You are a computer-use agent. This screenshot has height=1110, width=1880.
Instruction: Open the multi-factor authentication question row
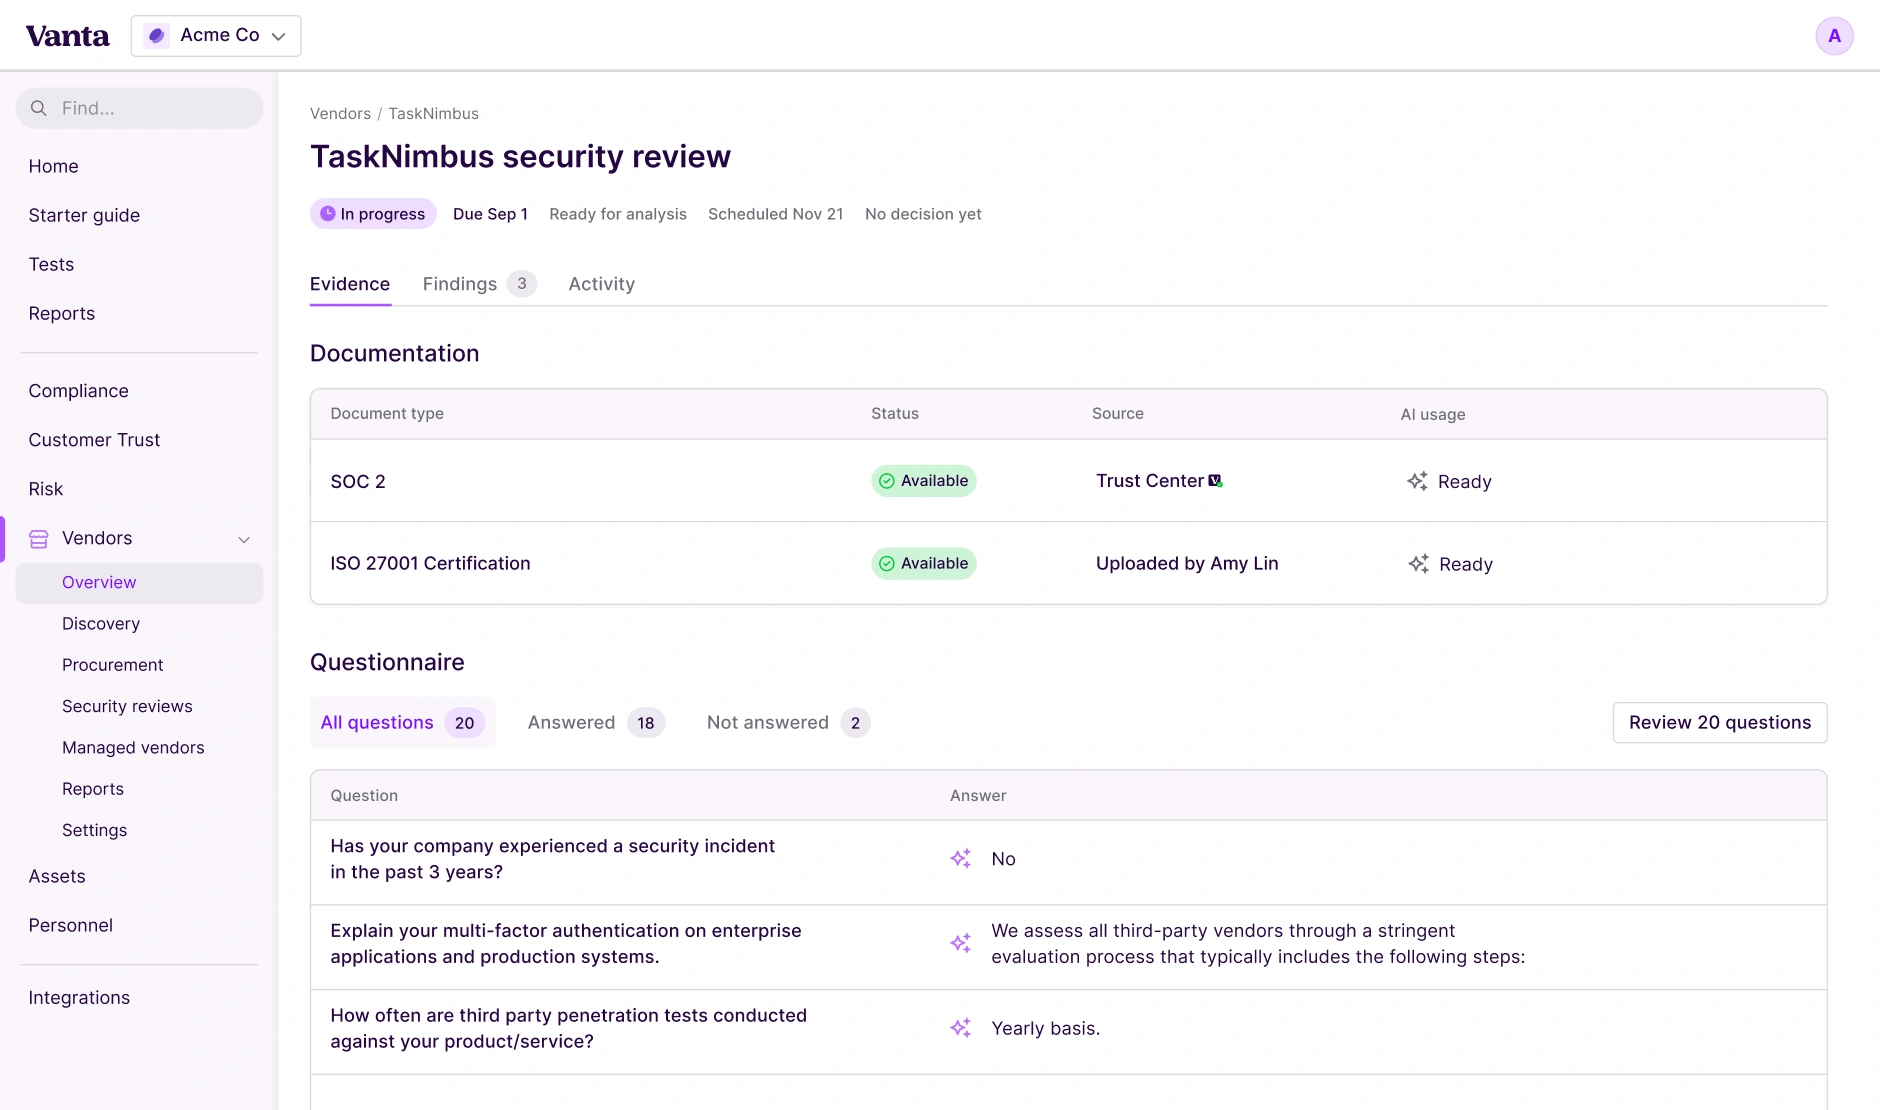click(x=1068, y=948)
